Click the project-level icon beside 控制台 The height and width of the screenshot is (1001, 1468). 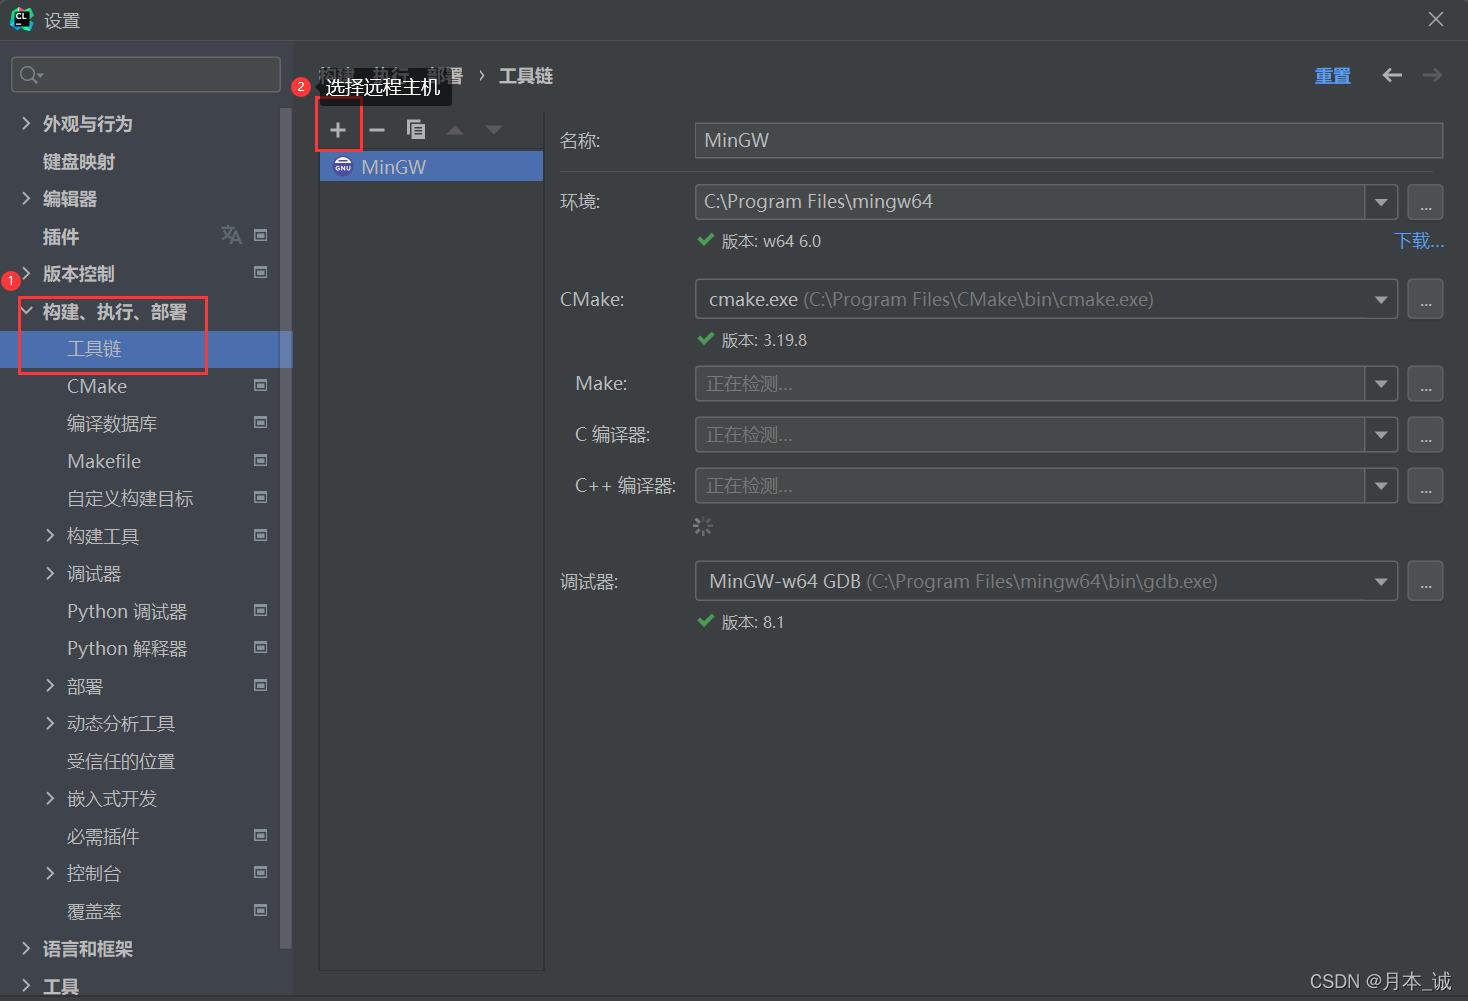[x=261, y=872]
